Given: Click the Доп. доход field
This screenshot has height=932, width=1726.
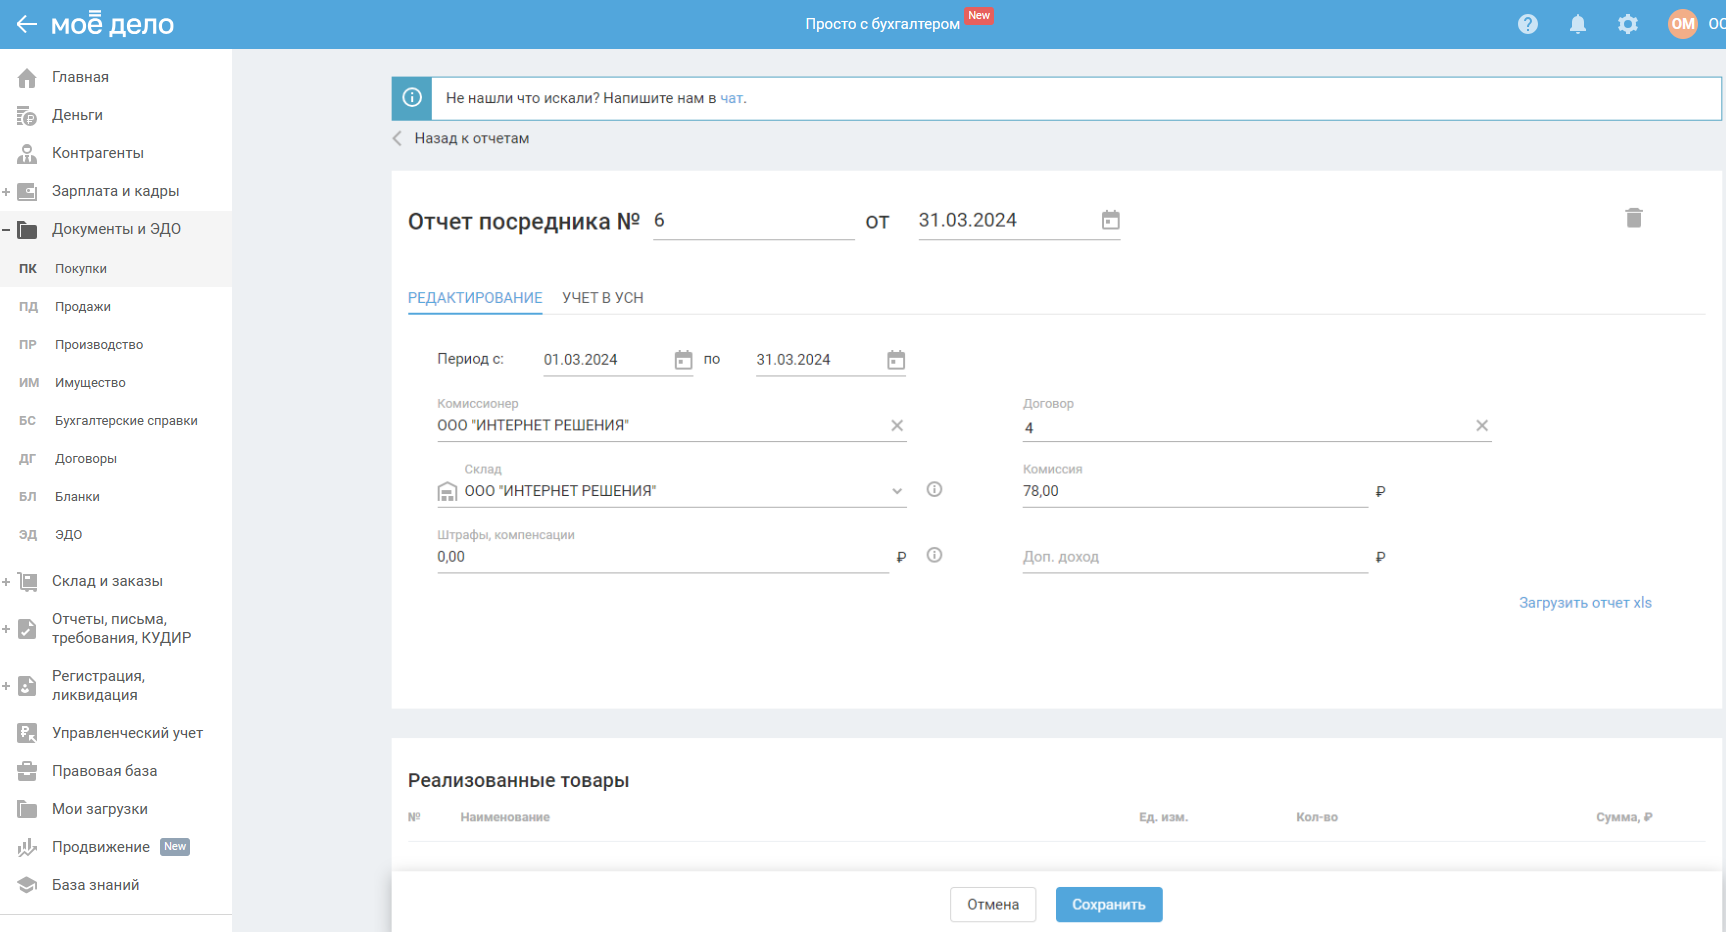Looking at the screenshot, I should coord(1195,557).
